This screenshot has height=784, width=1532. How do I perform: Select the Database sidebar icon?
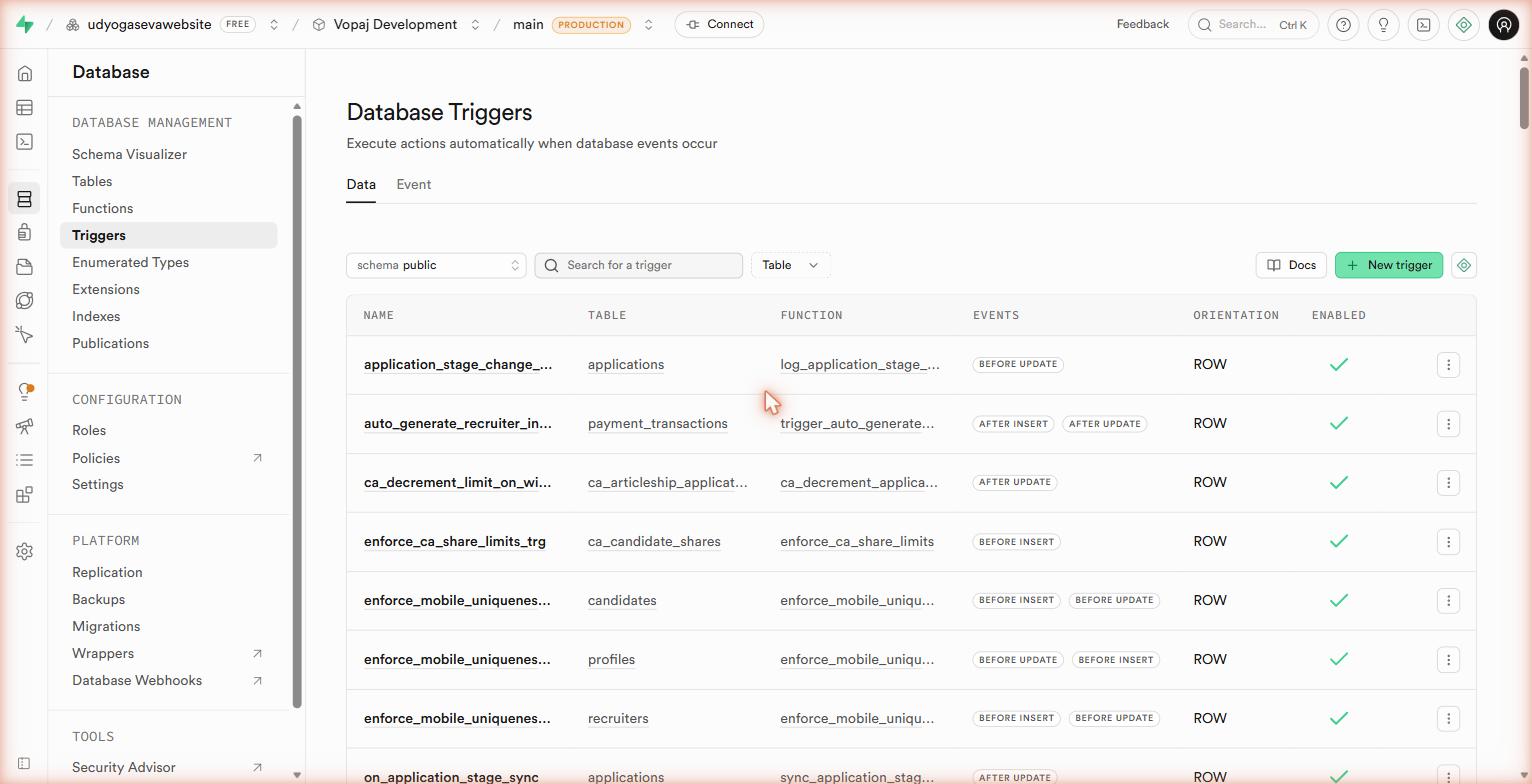[x=25, y=199]
